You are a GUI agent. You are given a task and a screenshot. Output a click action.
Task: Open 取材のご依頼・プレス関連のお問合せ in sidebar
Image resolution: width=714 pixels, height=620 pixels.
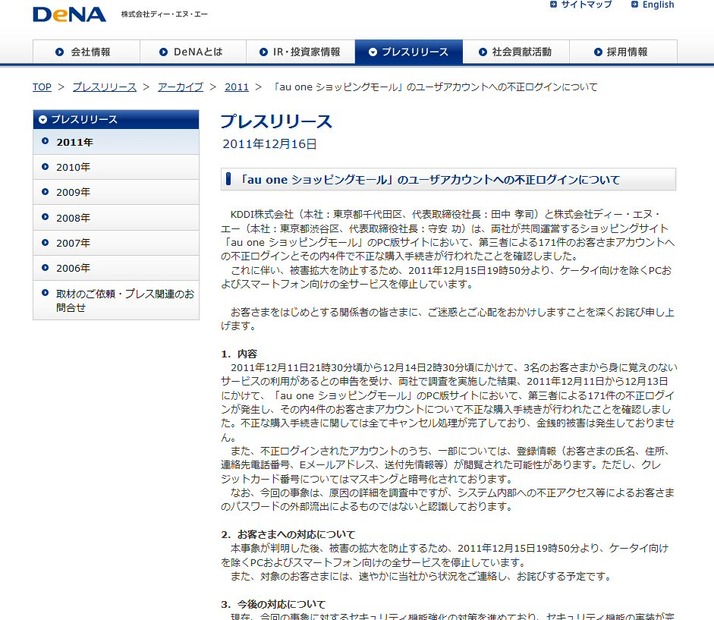pyautogui.click(x=116, y=300)
